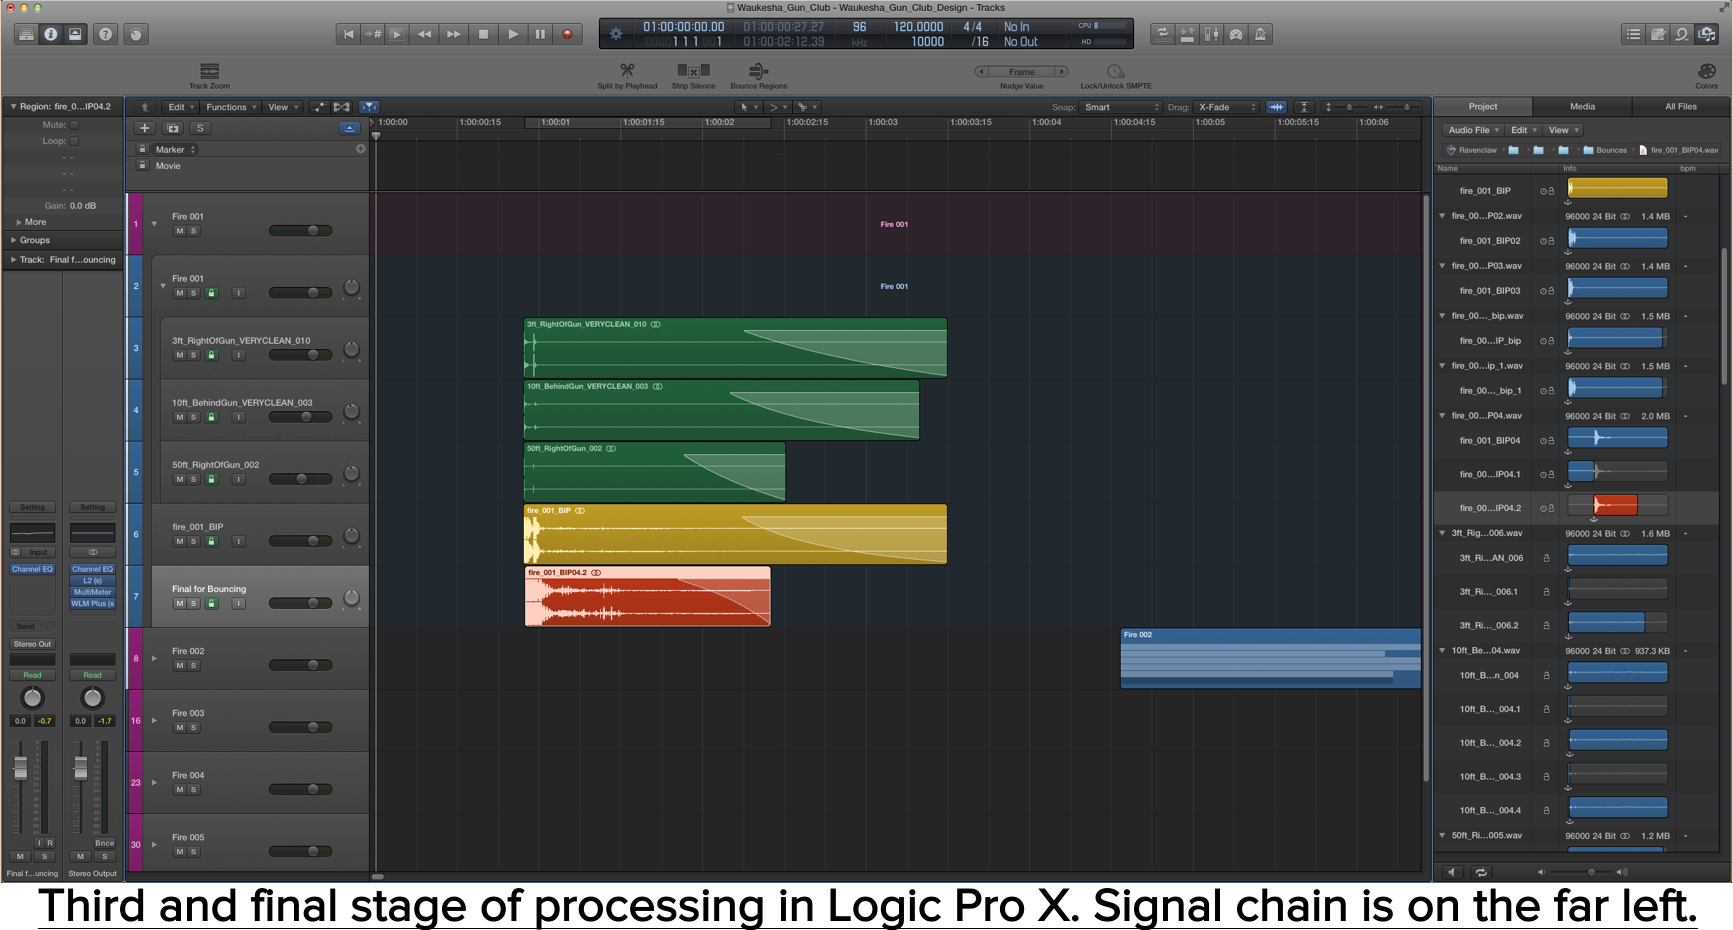Select the red fire_001_BIP04.2 audio region

[x=647, y=597]
